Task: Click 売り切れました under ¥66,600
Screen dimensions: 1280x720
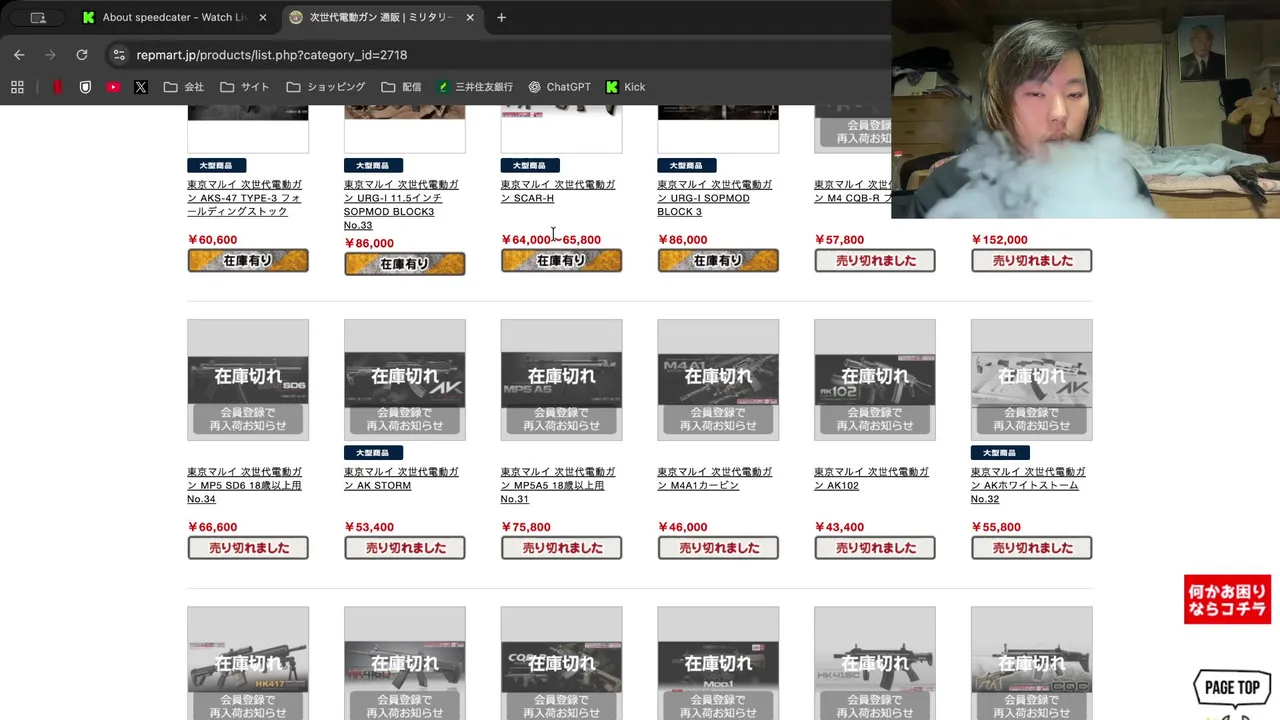Action: click(248, 548)
